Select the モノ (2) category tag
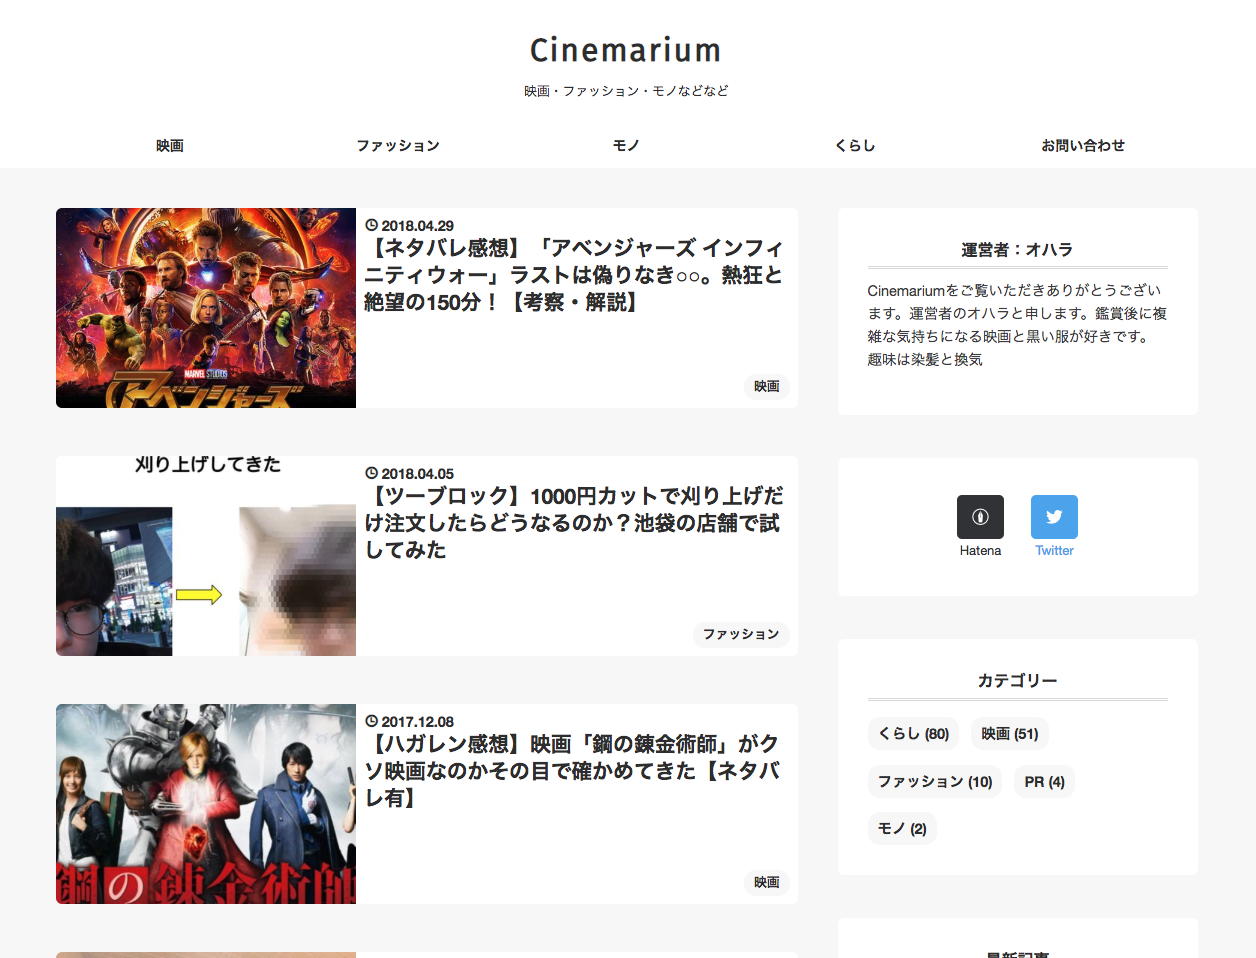Viewport: 1256px width, 958px height. coord(902,828)
